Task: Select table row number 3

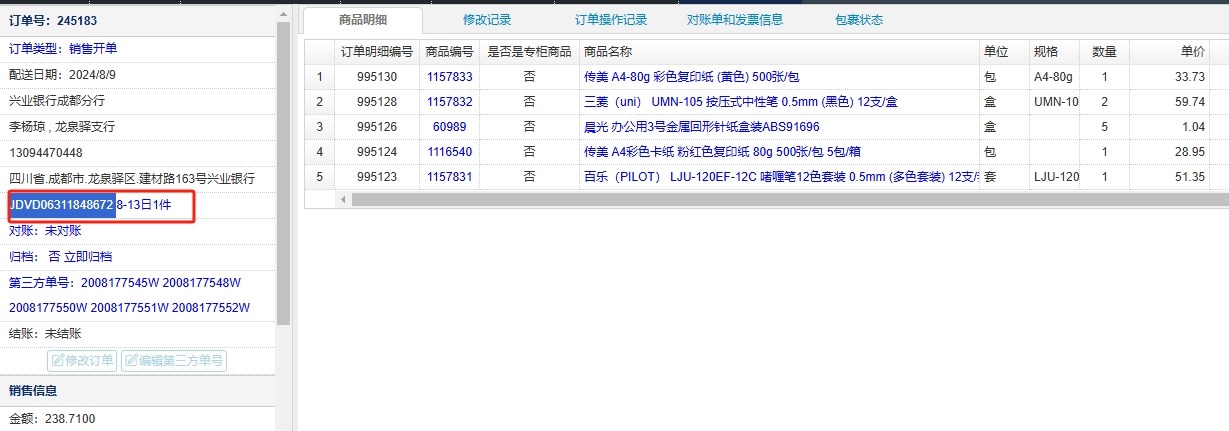Action: tap(319, 127)
